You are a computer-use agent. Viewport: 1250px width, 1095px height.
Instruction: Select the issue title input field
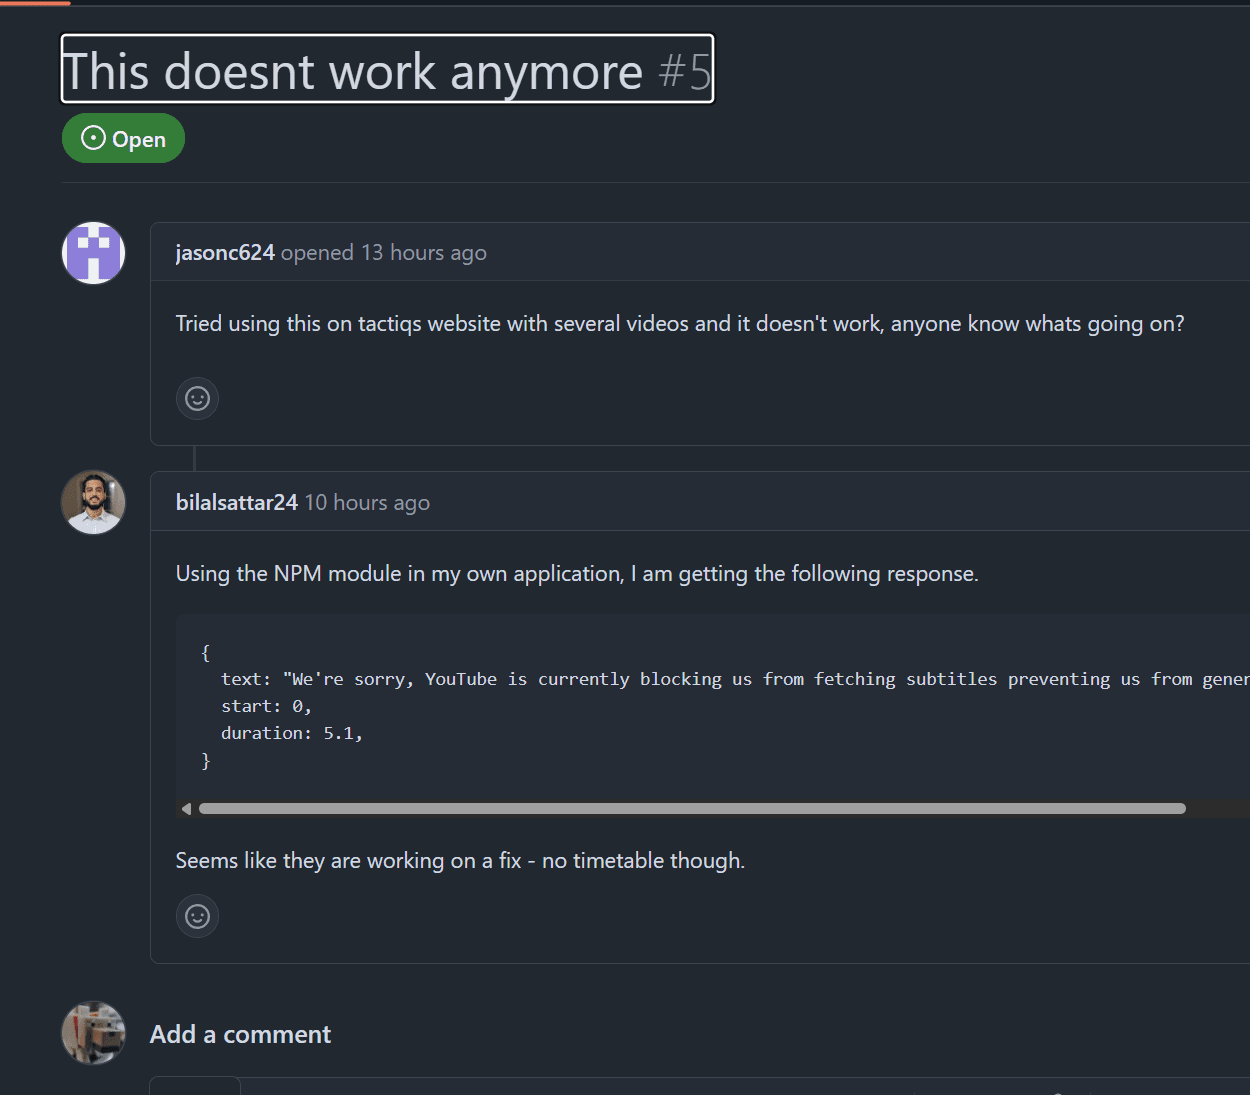click(x=388, y=69)
